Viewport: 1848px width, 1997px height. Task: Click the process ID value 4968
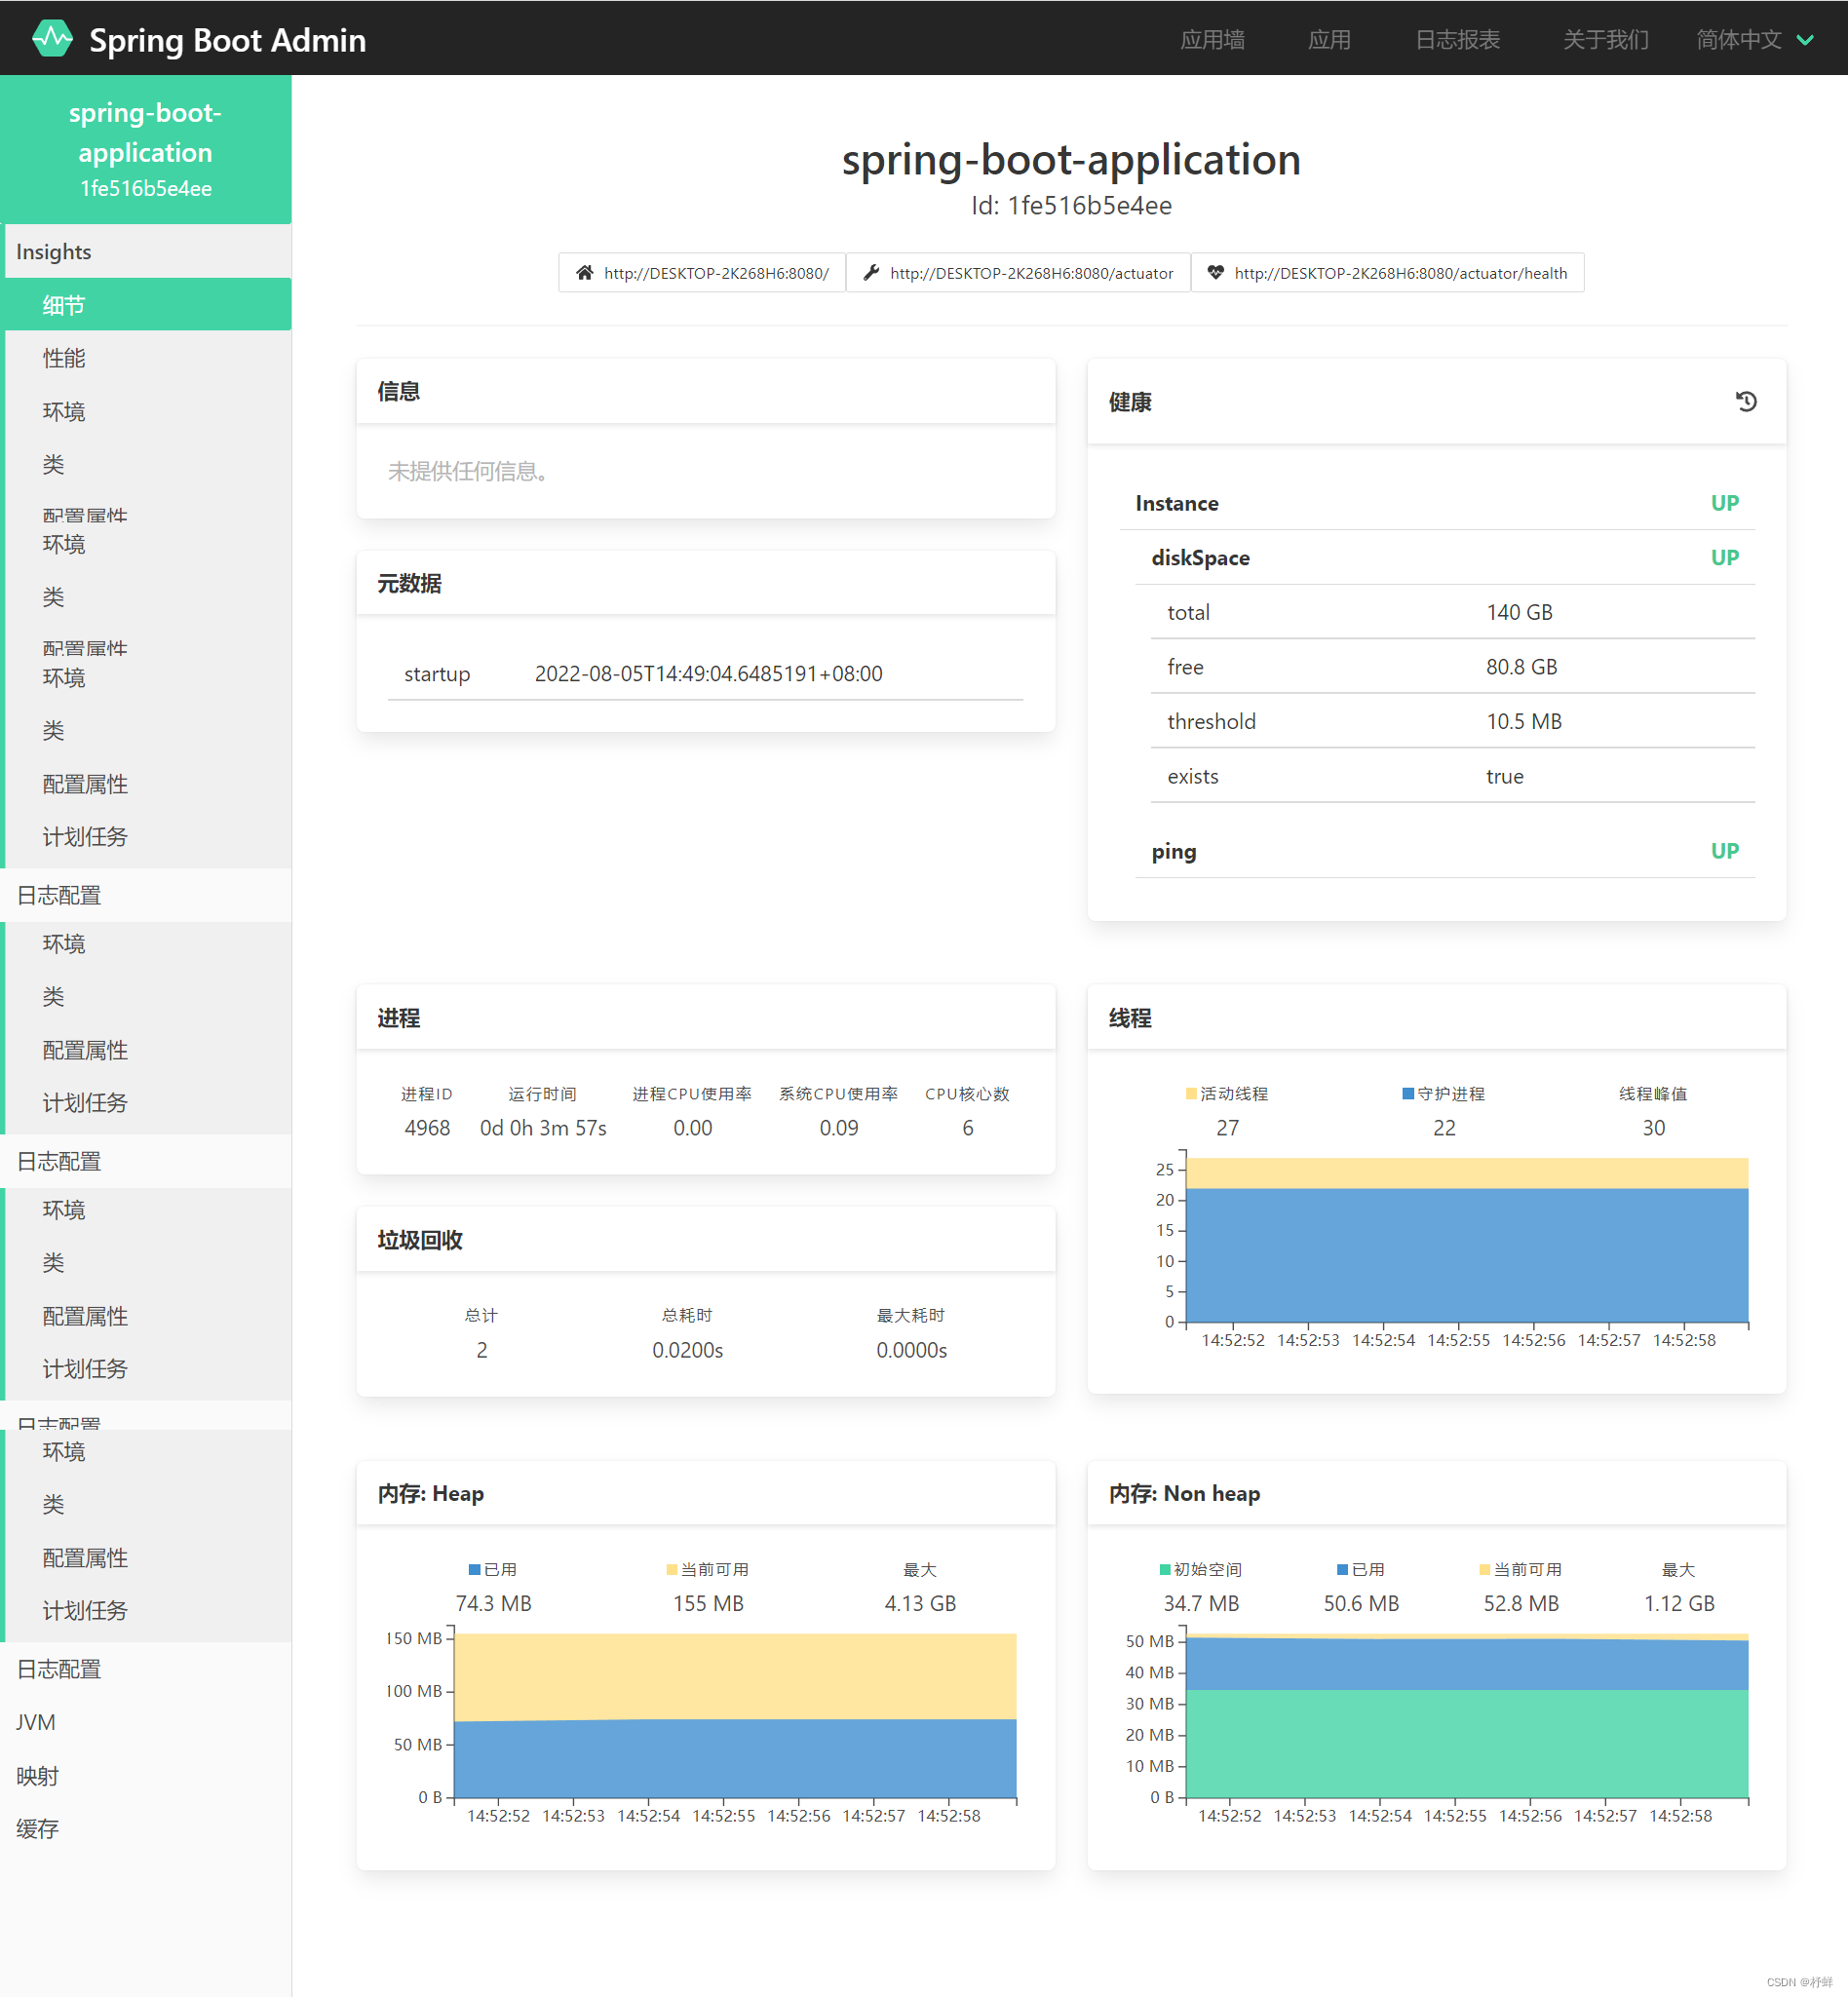[x=427, y=1128]
